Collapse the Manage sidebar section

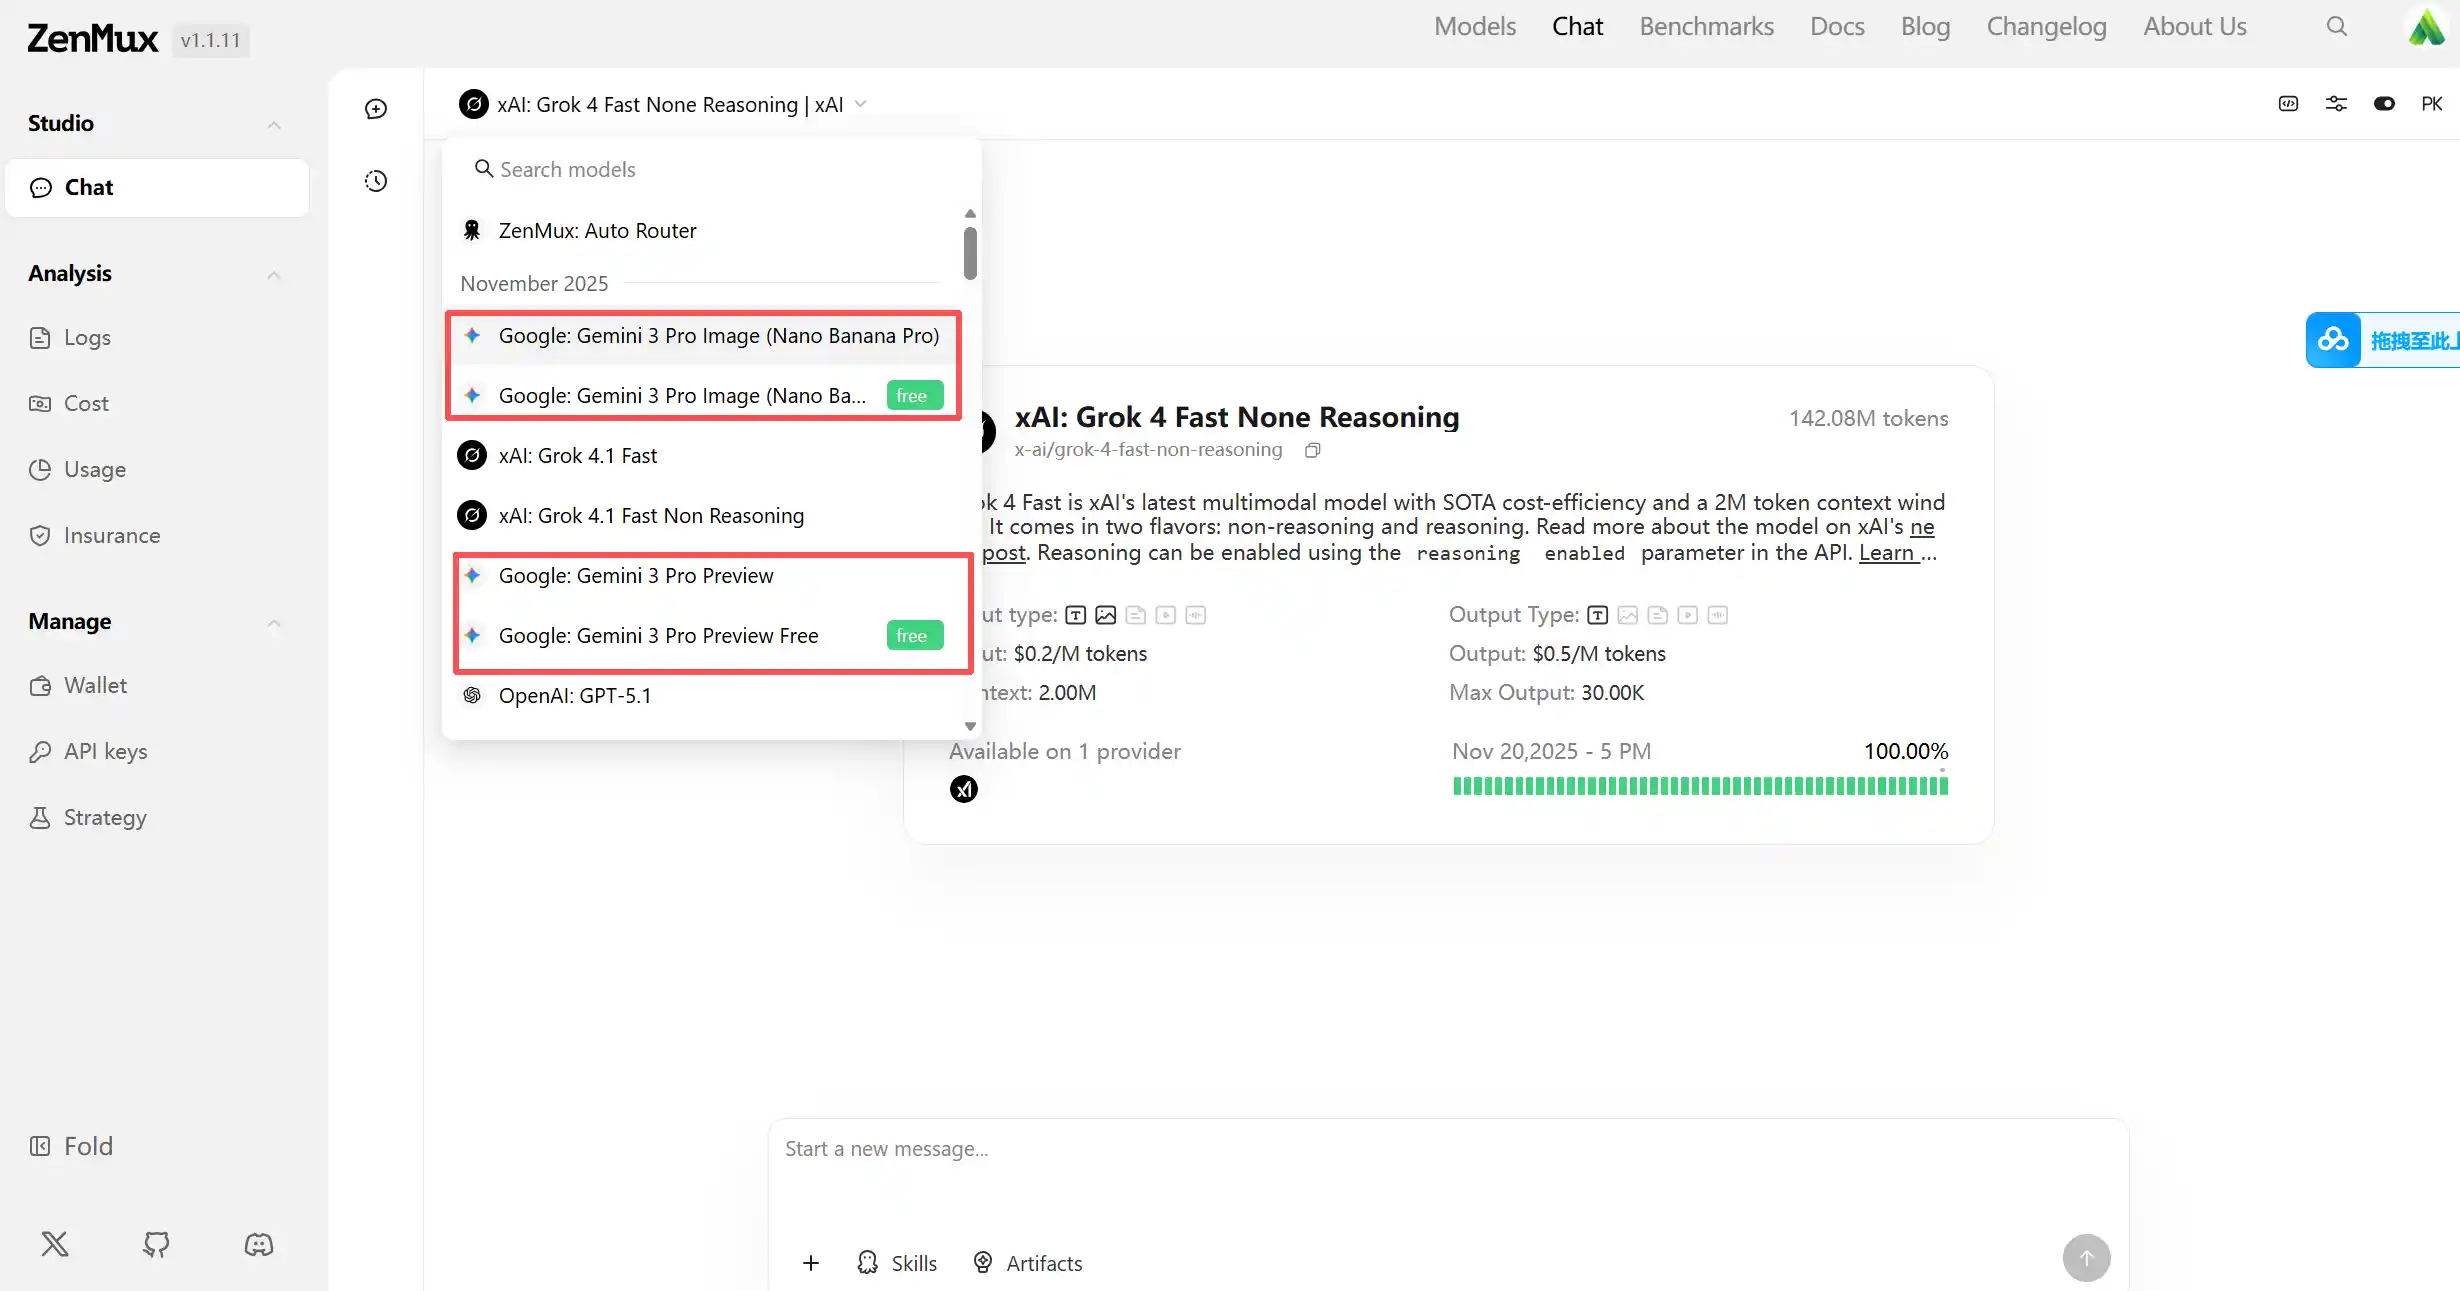coord(274,622)
